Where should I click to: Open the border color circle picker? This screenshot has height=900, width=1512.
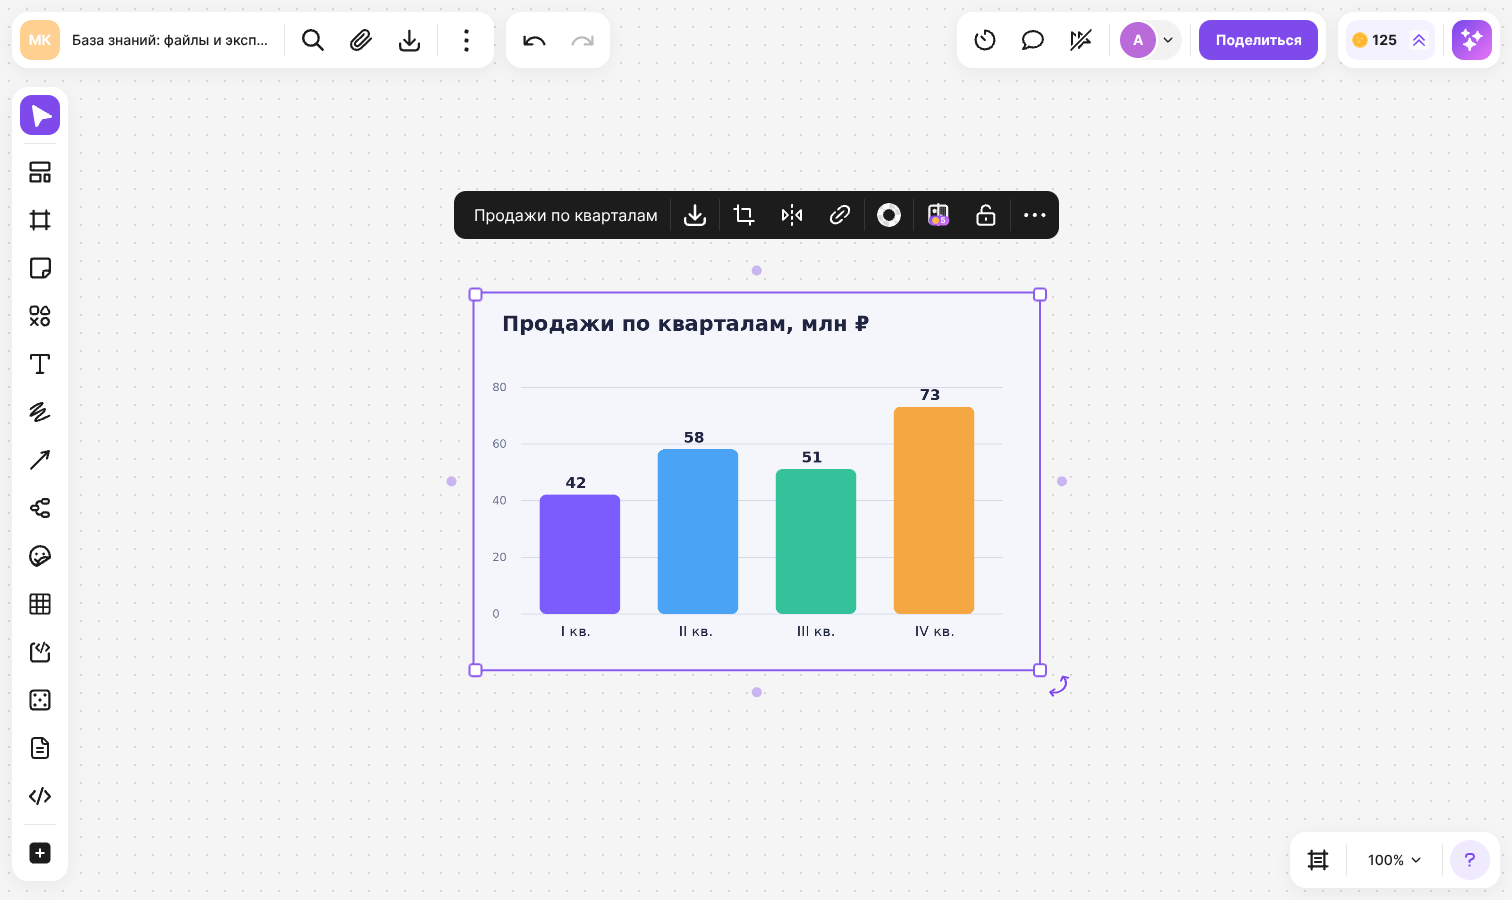[889, 215]
